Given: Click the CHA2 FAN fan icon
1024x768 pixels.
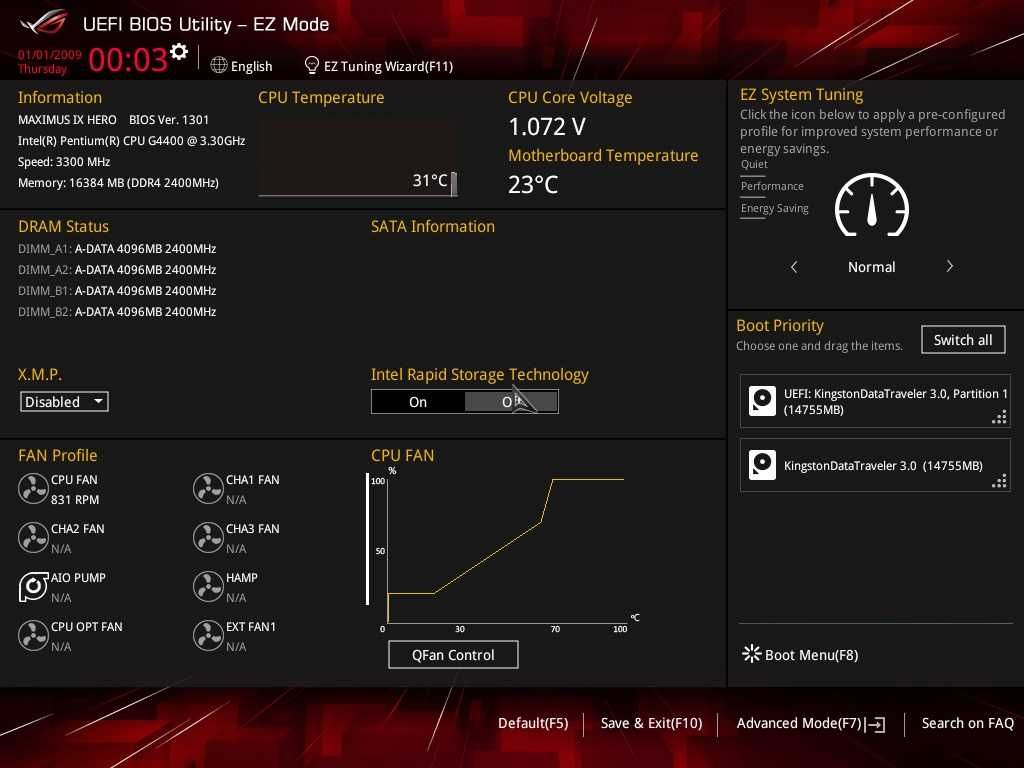Looking at the screenshot, I should [33, 538].
